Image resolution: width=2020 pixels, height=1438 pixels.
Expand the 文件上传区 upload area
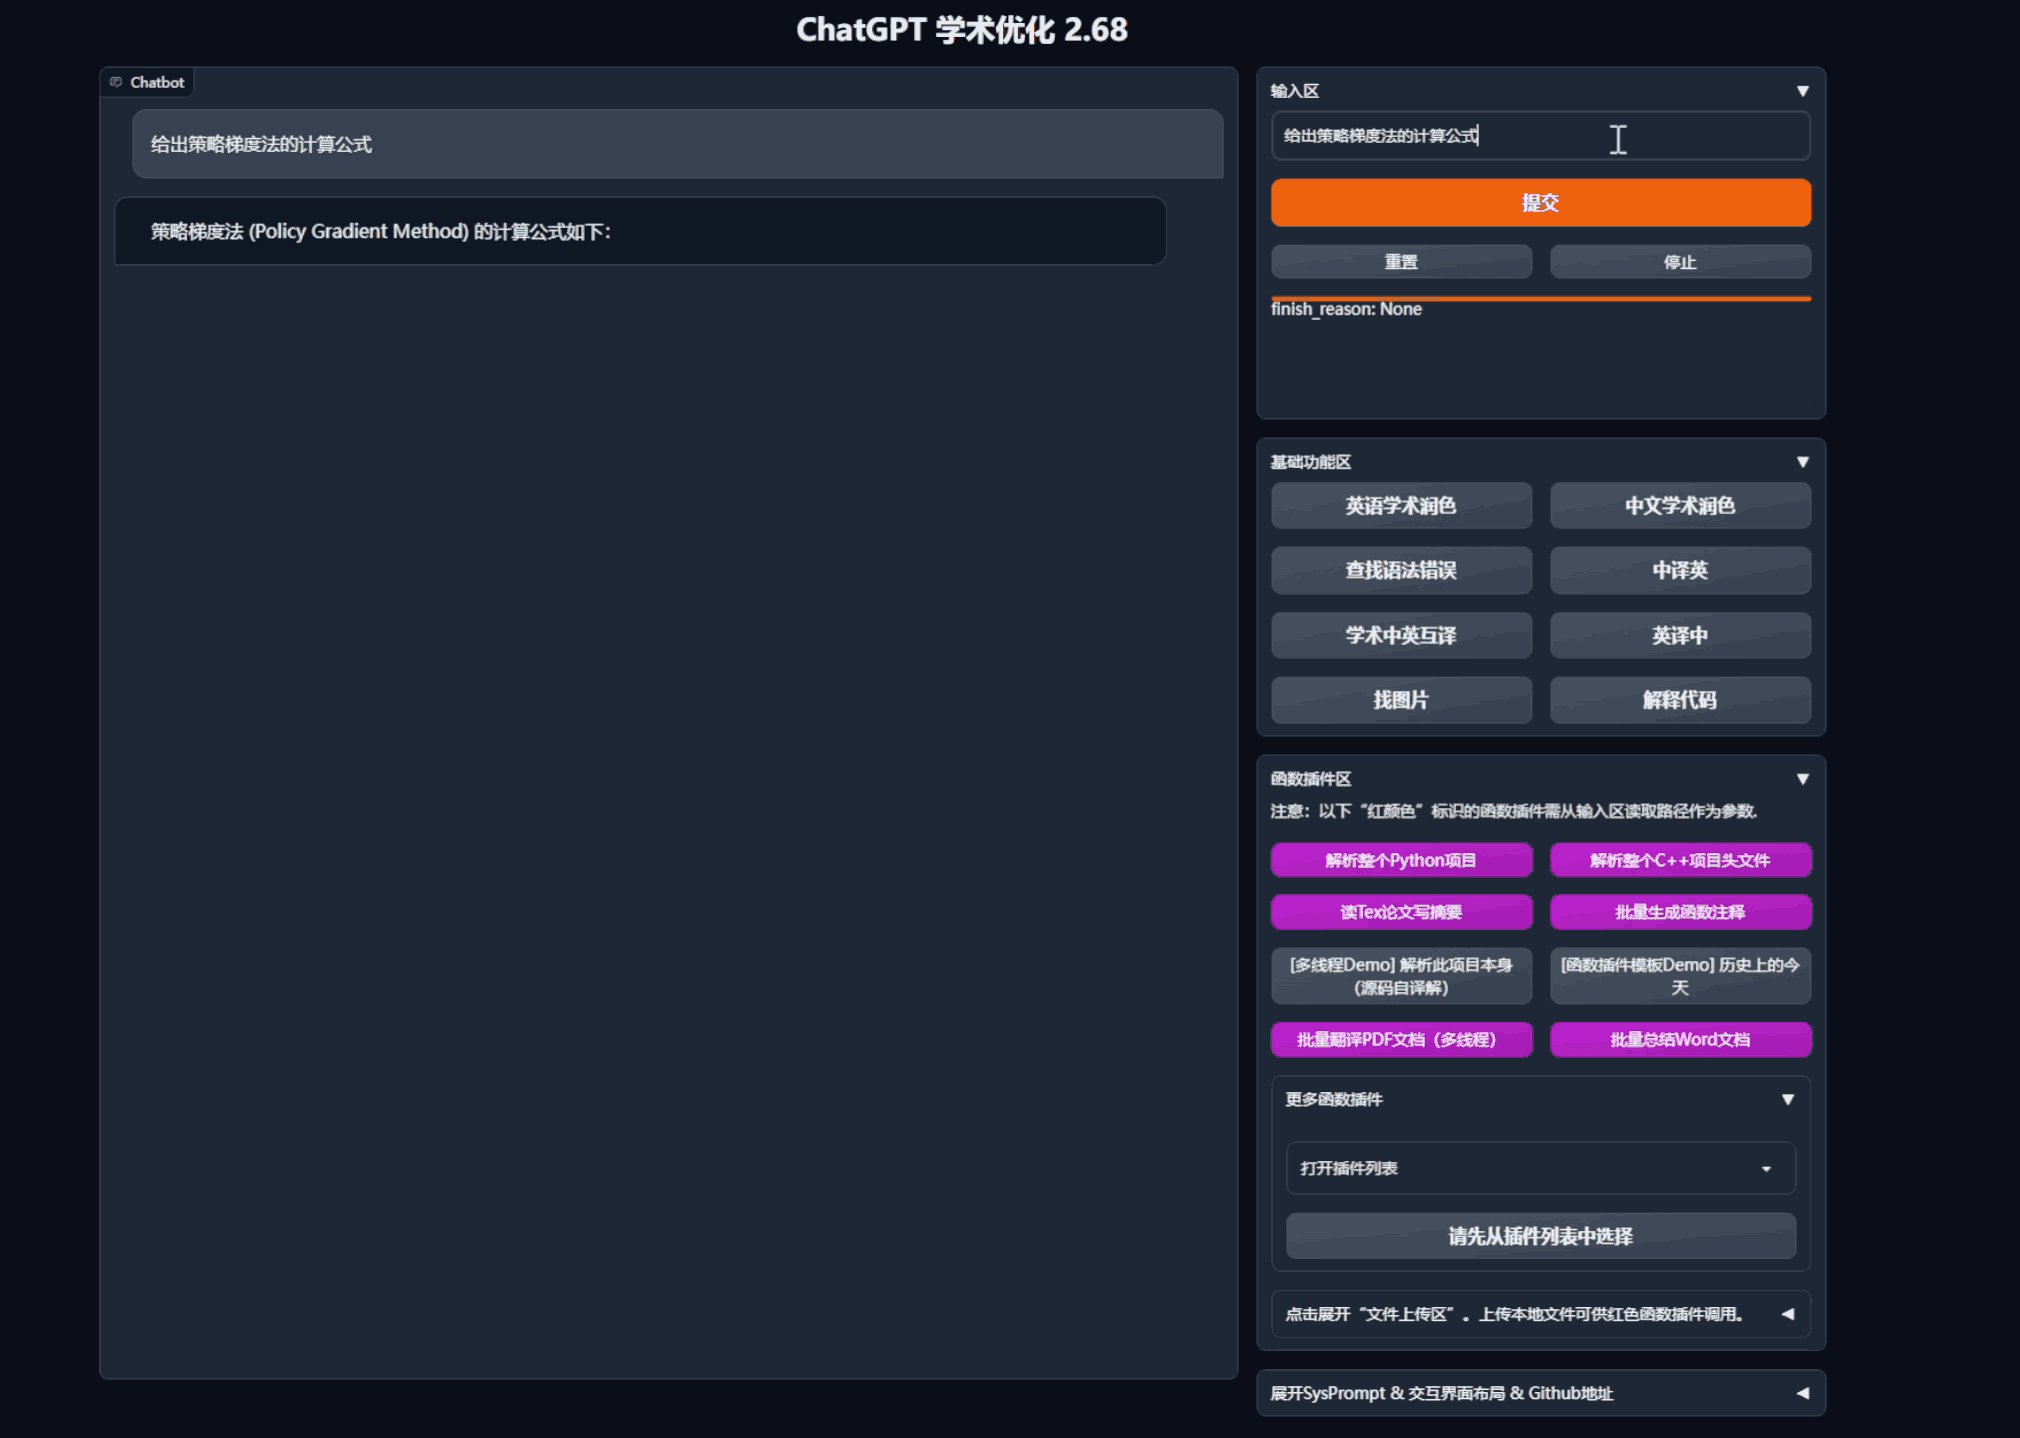coord(1539,1314)
